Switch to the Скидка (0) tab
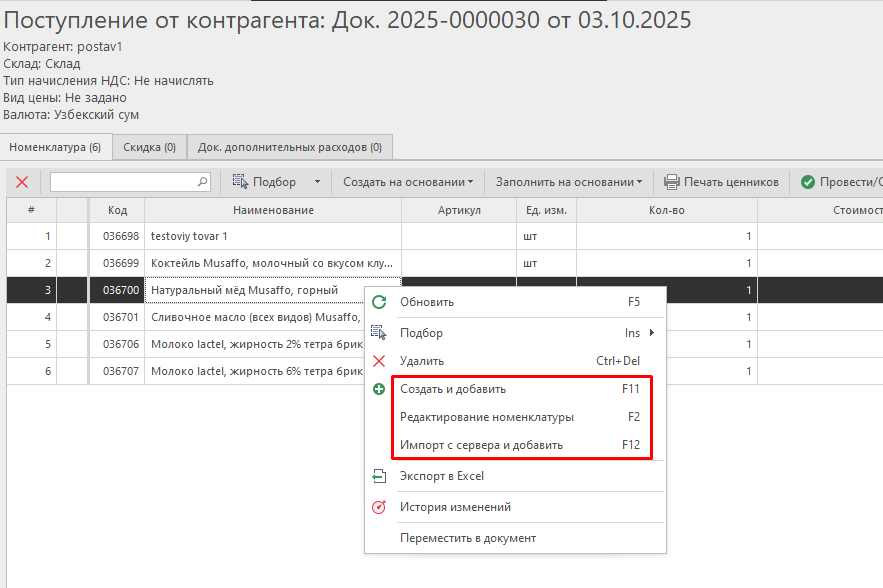 149,147
